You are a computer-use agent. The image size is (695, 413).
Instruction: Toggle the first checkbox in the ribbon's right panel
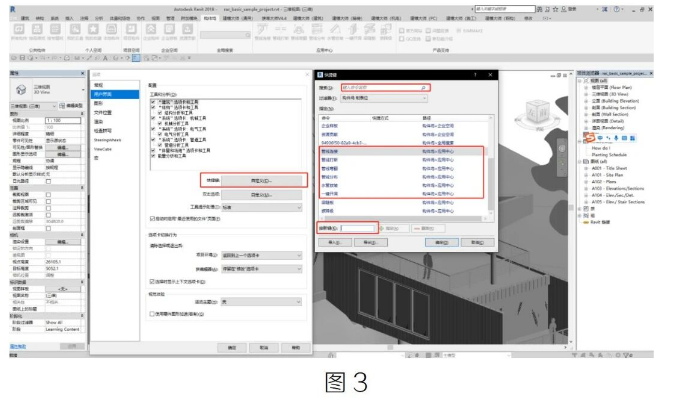402,31
